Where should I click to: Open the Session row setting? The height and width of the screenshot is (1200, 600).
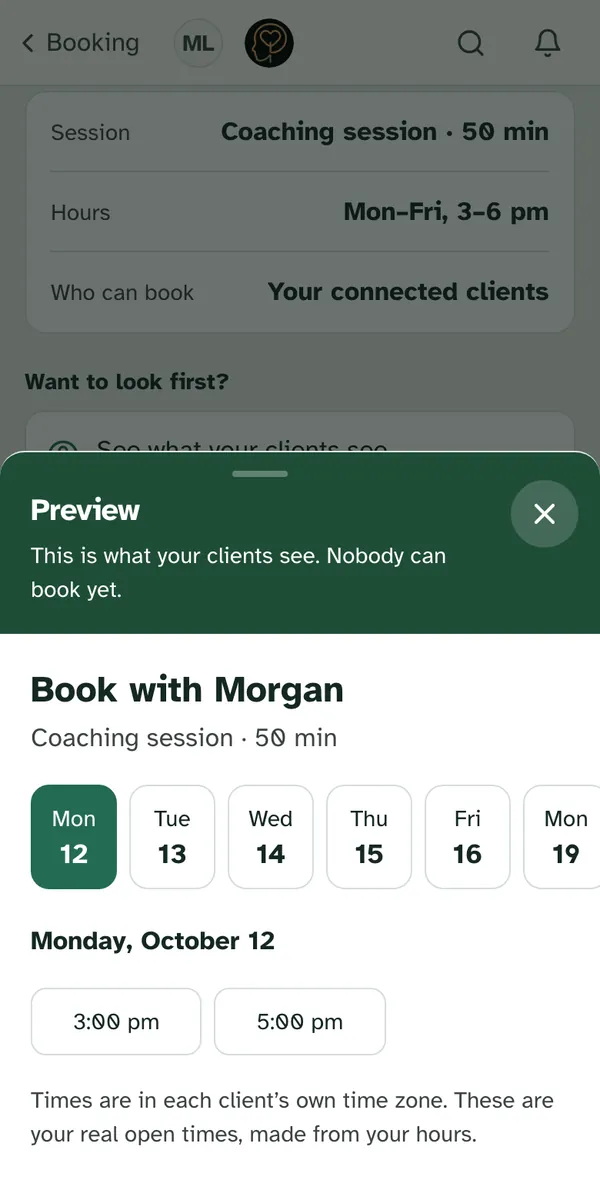coord(300,132)
